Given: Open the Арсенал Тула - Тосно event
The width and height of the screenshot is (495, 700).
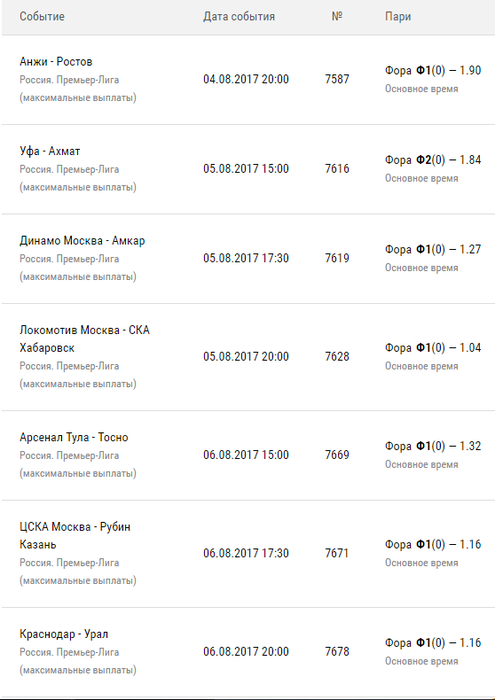Looking at the screenshot, I should coord(74,438).
